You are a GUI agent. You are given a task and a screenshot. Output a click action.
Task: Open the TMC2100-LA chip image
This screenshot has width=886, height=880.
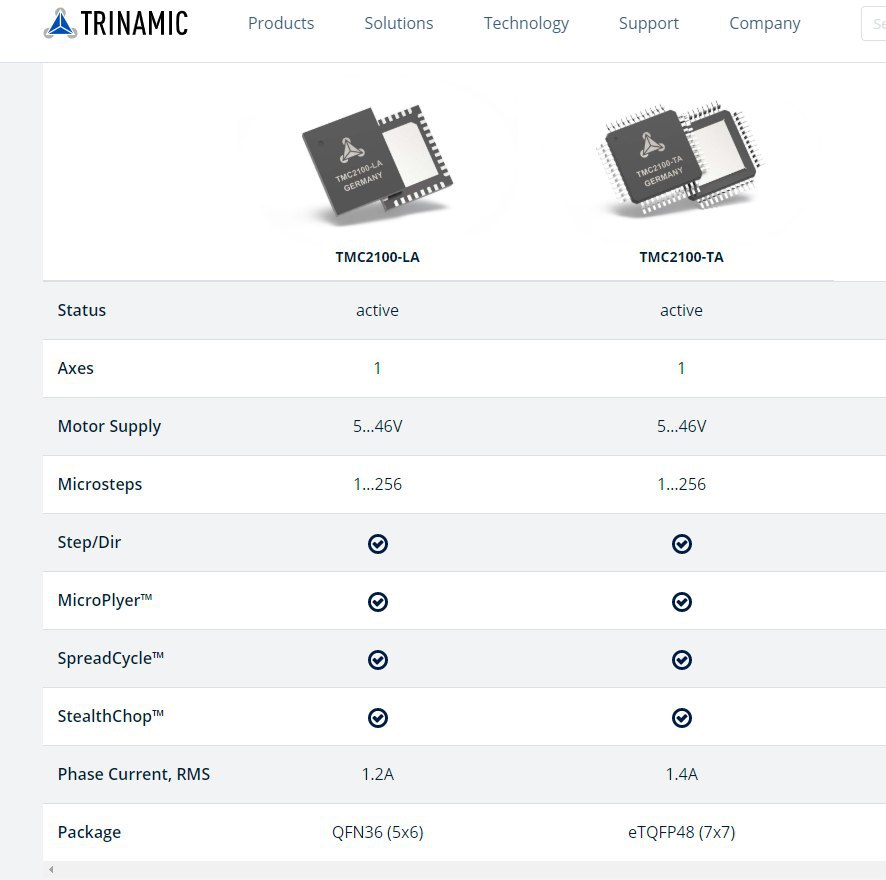377,162
